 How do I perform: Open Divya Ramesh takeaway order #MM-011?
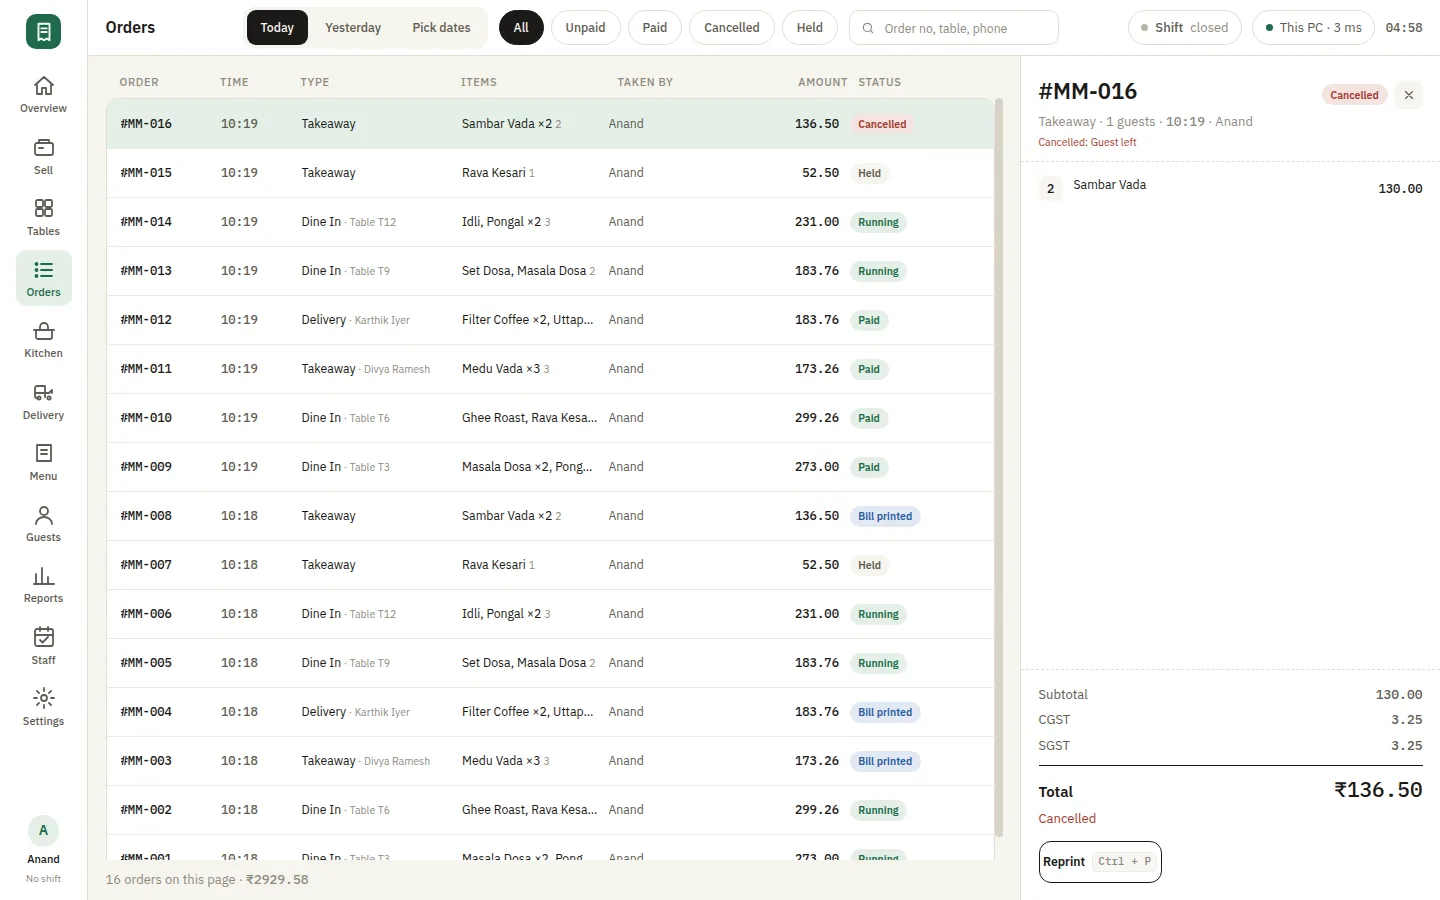coord(550,369)
